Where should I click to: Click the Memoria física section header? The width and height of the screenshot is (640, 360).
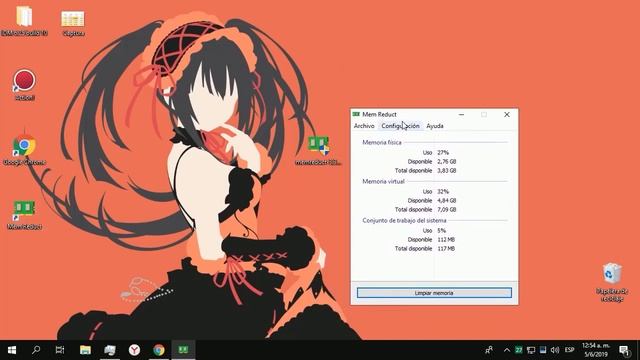(382, 142)
